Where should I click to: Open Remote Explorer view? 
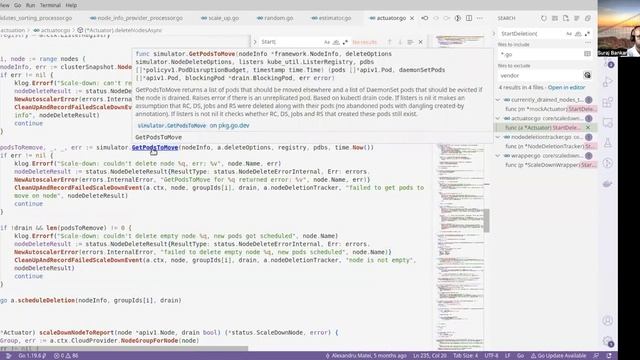pos(608,122)
